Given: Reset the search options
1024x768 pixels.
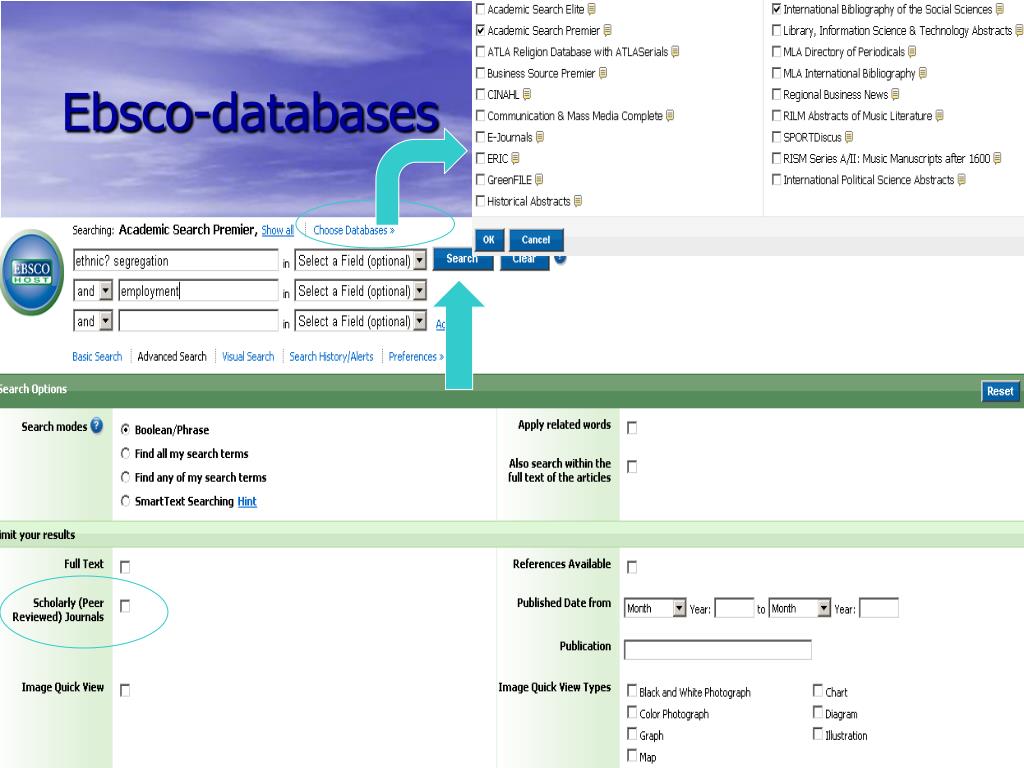Looking at the screenshot, I should click(1000, 391).
